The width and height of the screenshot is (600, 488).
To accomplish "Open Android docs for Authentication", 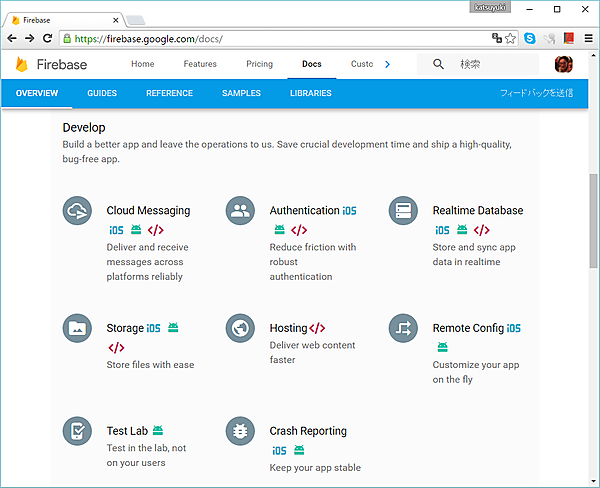I will tap(280, 229).
